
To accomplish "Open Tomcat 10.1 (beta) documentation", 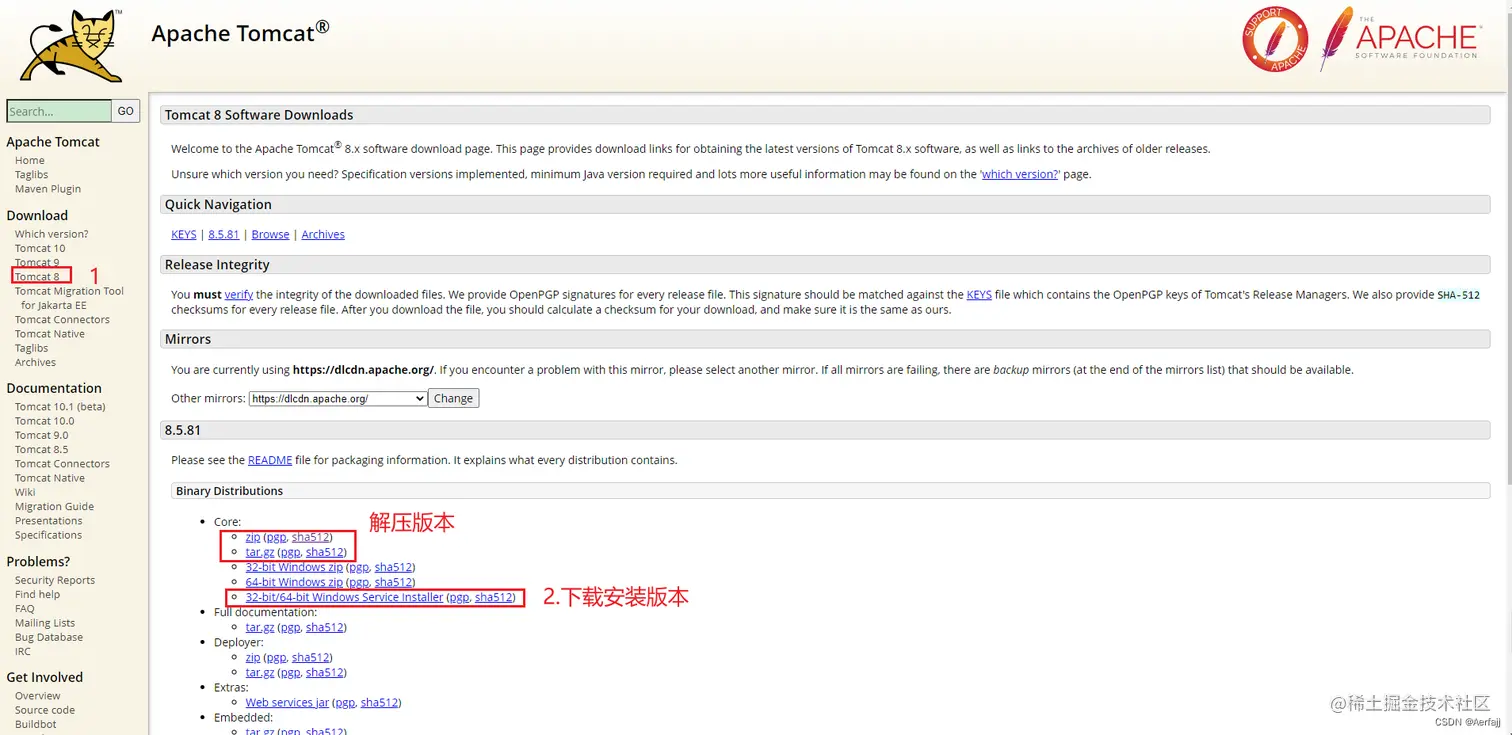I will tap(60, 407).
